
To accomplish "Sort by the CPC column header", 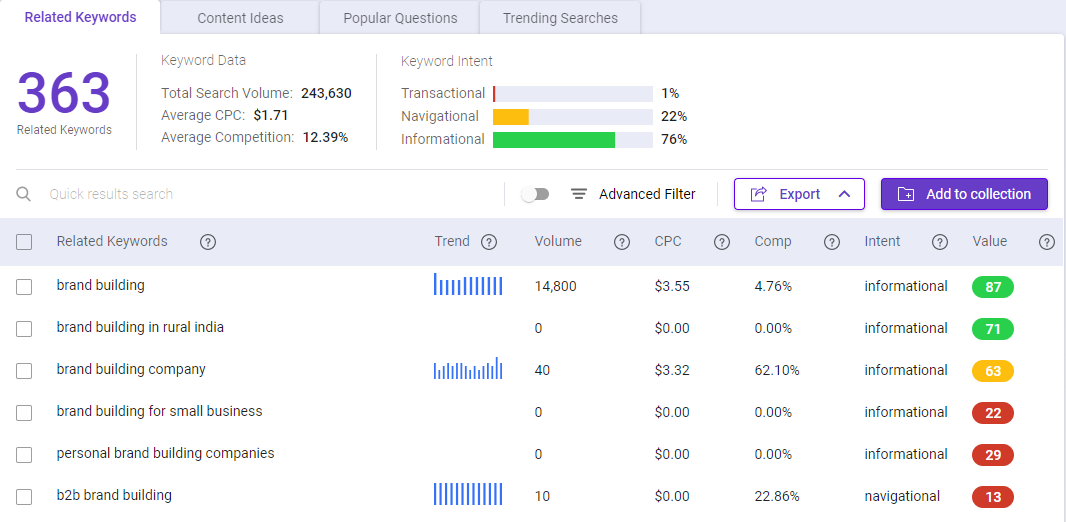I will pos(668,241).
